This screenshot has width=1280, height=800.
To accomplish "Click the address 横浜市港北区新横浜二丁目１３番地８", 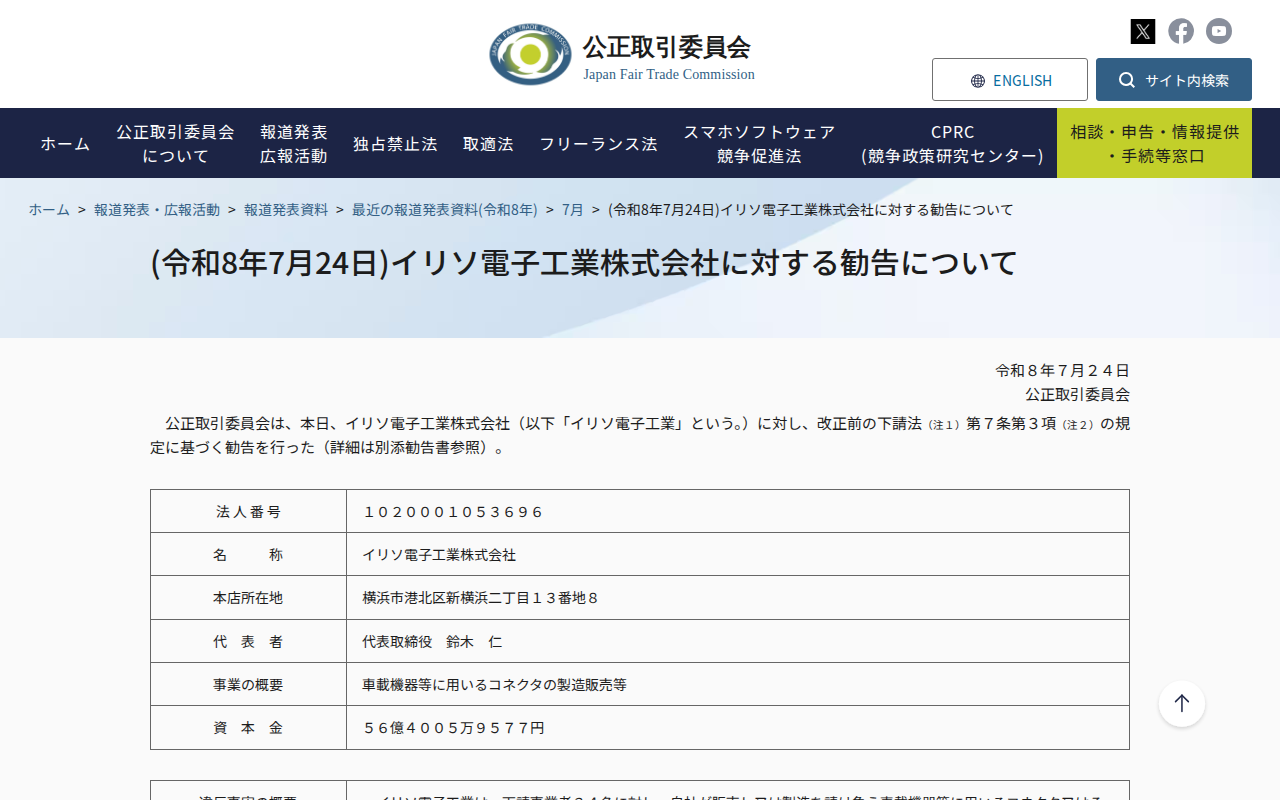I will point(481,598).
